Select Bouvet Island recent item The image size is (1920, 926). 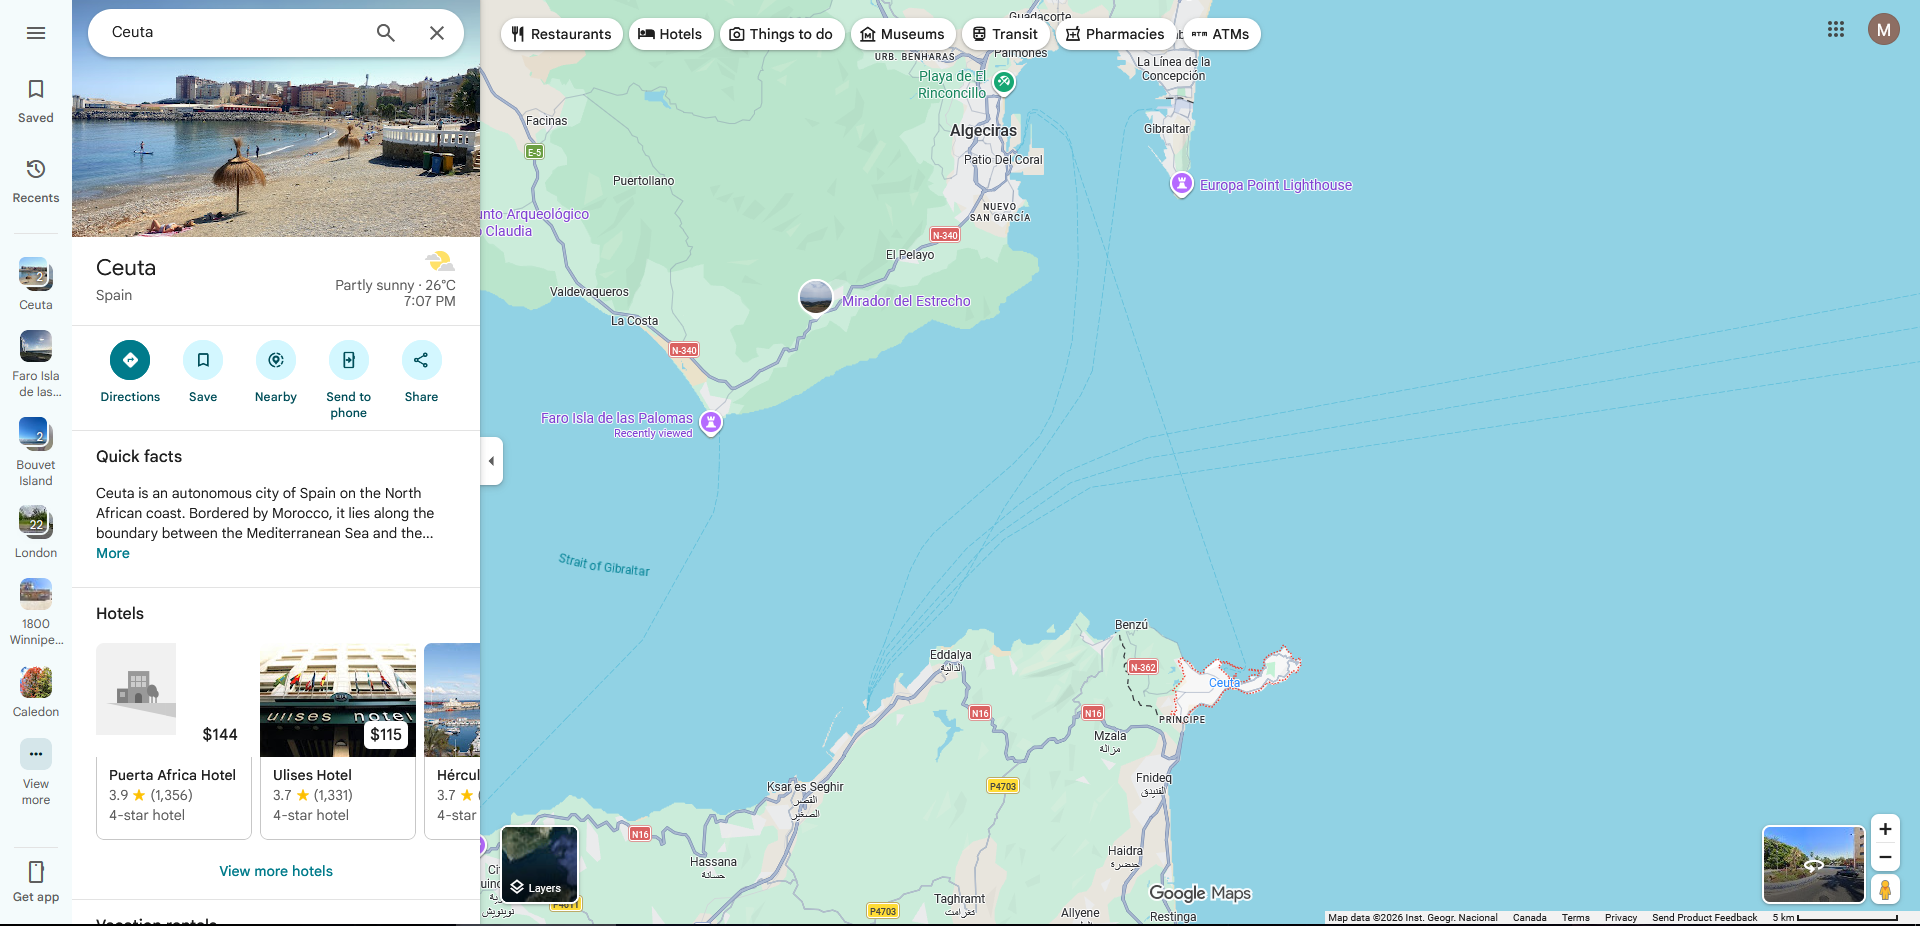pyautogui.click(x=36, y=452)
